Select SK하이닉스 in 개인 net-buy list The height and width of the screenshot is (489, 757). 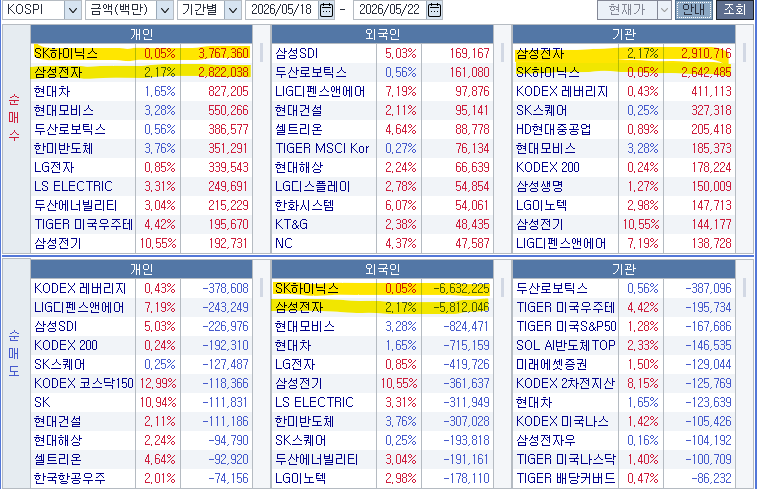pyautogui.click(x=66, y=53)
